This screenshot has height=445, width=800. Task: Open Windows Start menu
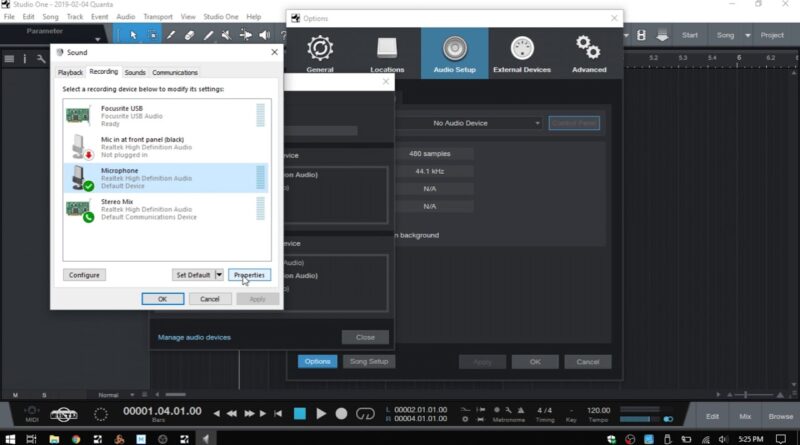coord(10,439)
